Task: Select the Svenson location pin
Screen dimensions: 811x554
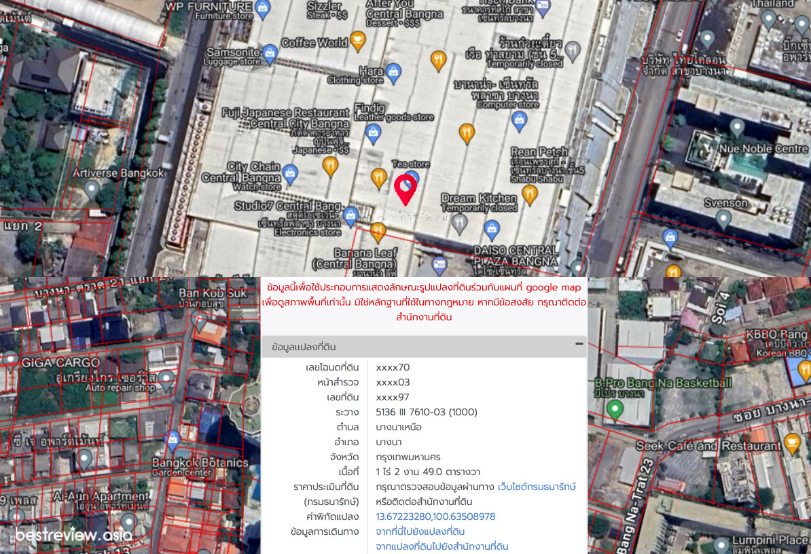Action: pos(723,219)
